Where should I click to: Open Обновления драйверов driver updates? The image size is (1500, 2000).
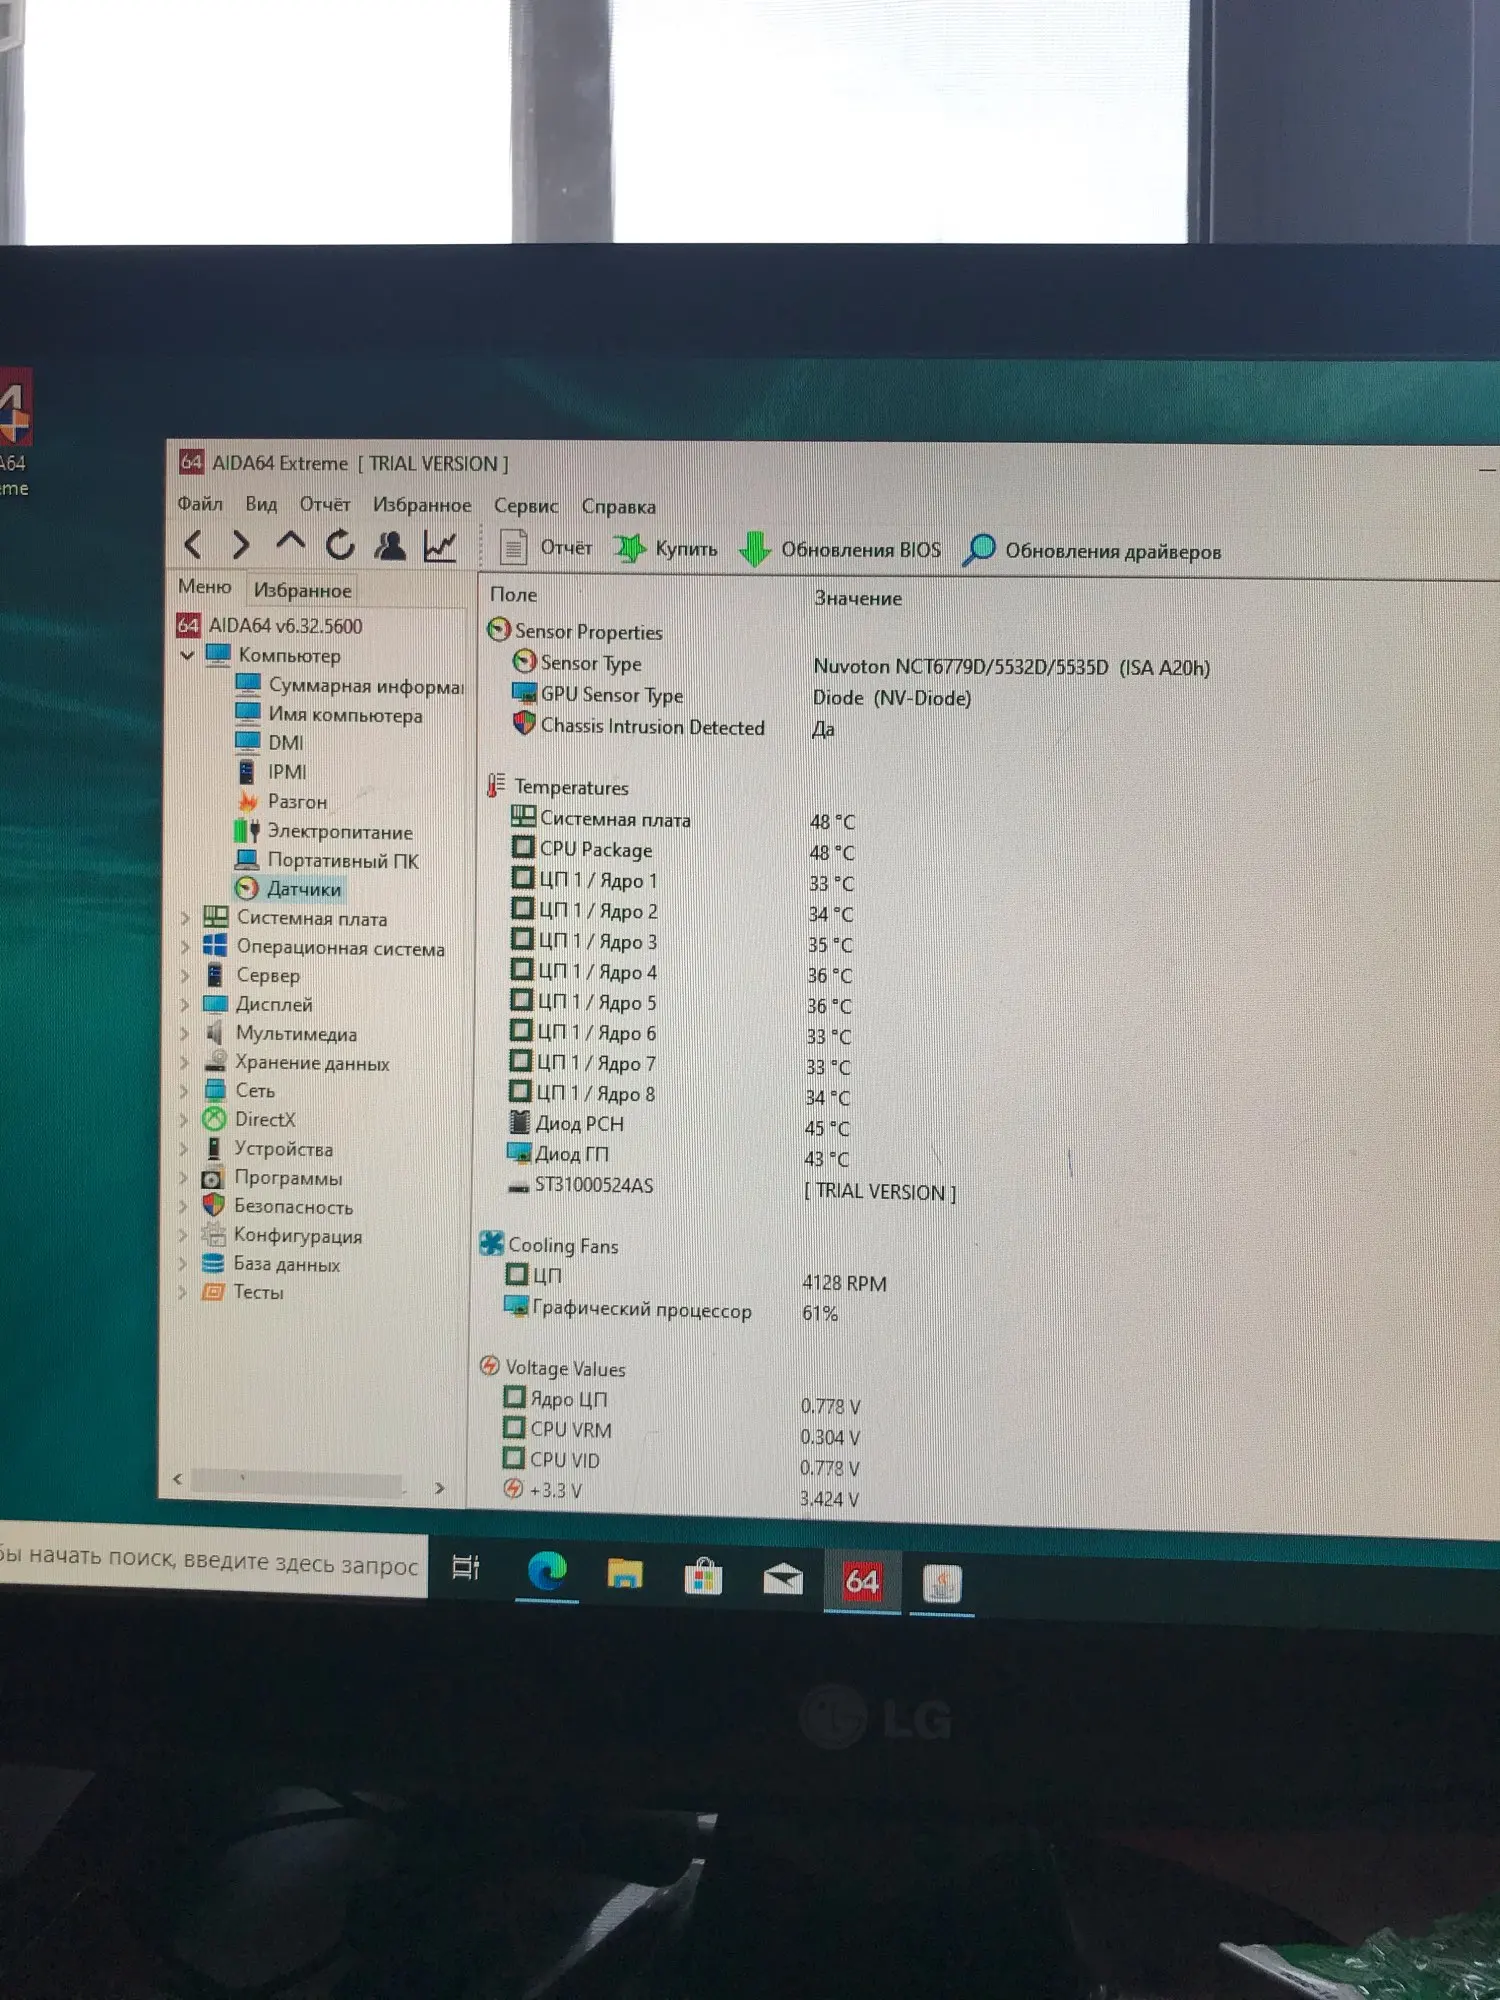1092,550
